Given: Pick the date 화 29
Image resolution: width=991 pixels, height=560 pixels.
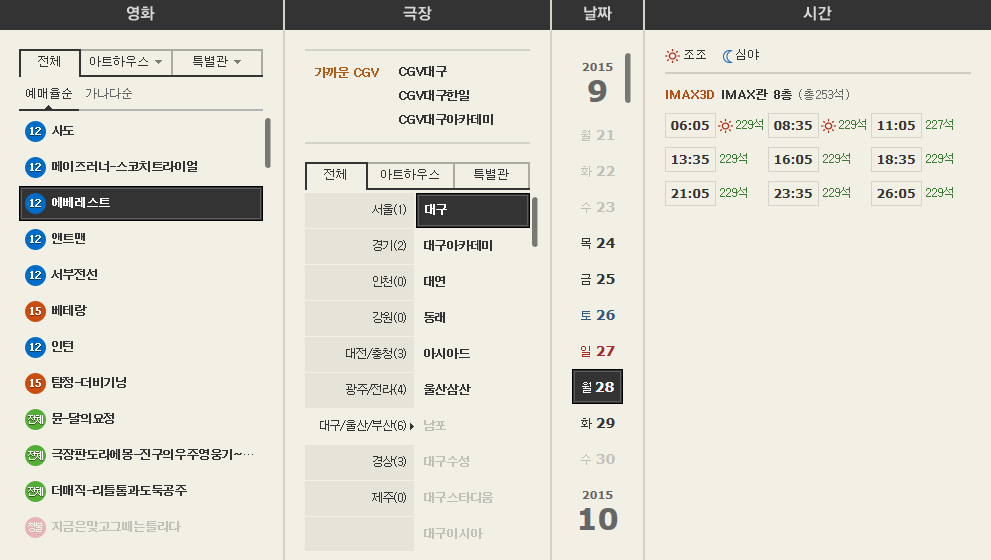Looking at the screenshot, I should (597, 423).
